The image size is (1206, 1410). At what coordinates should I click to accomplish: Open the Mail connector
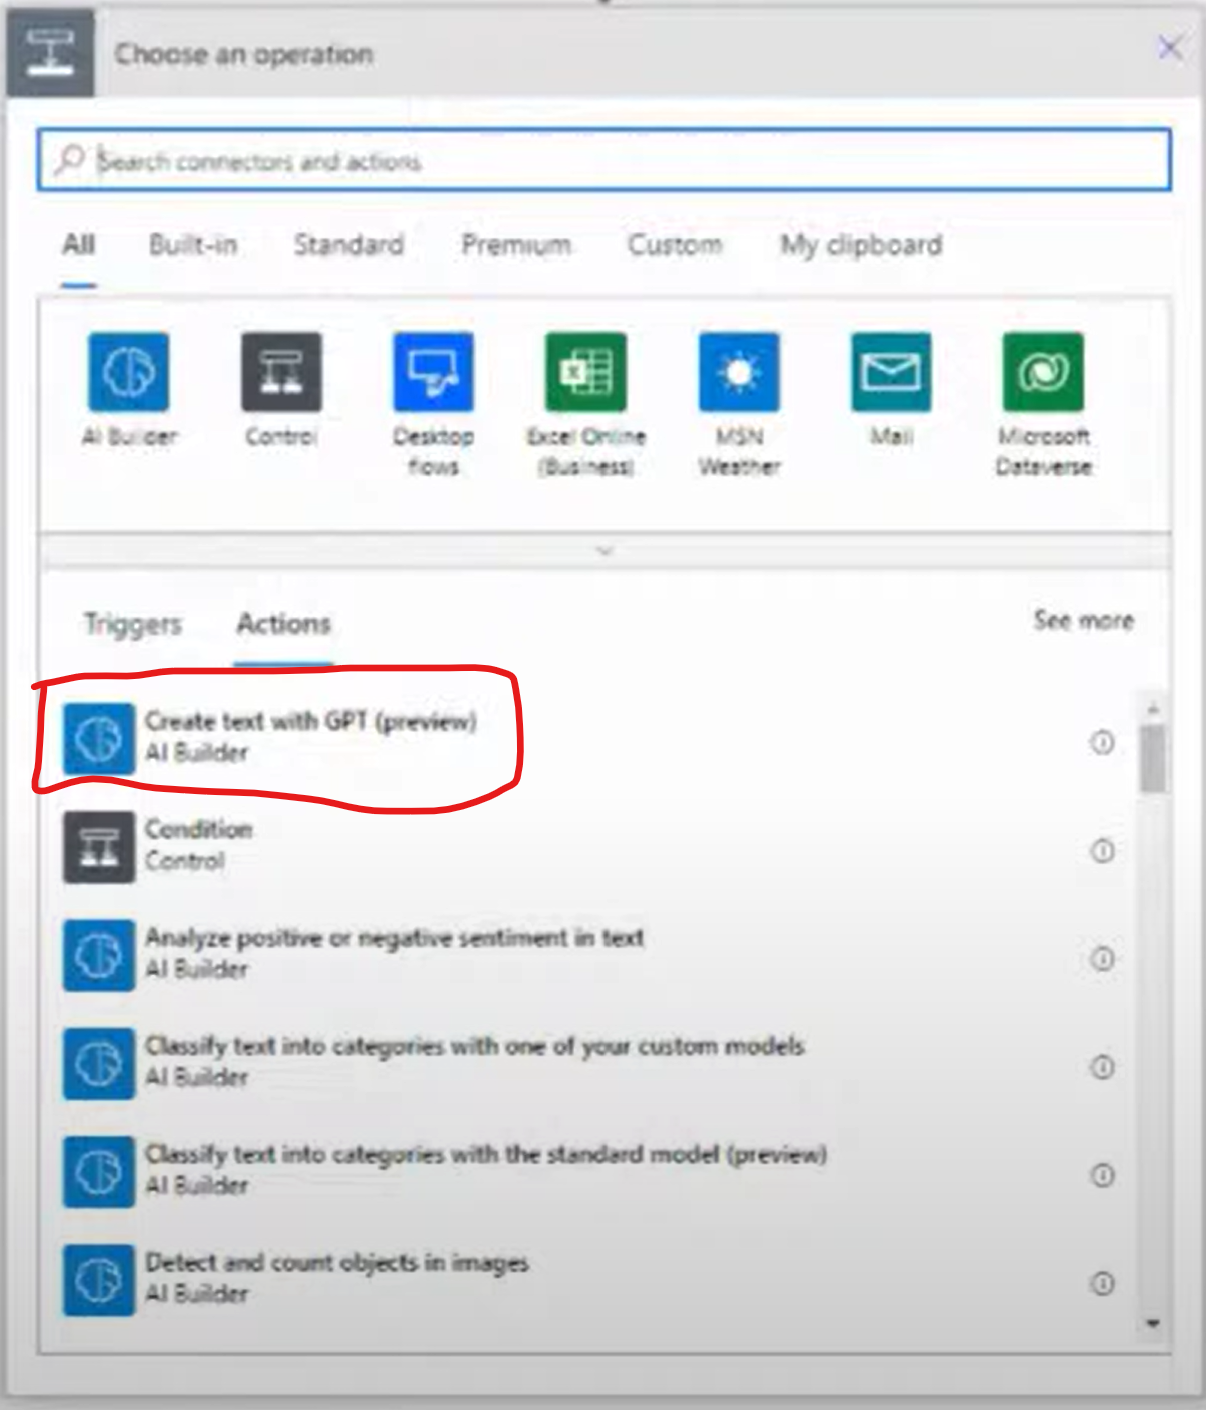click(891, 372)
